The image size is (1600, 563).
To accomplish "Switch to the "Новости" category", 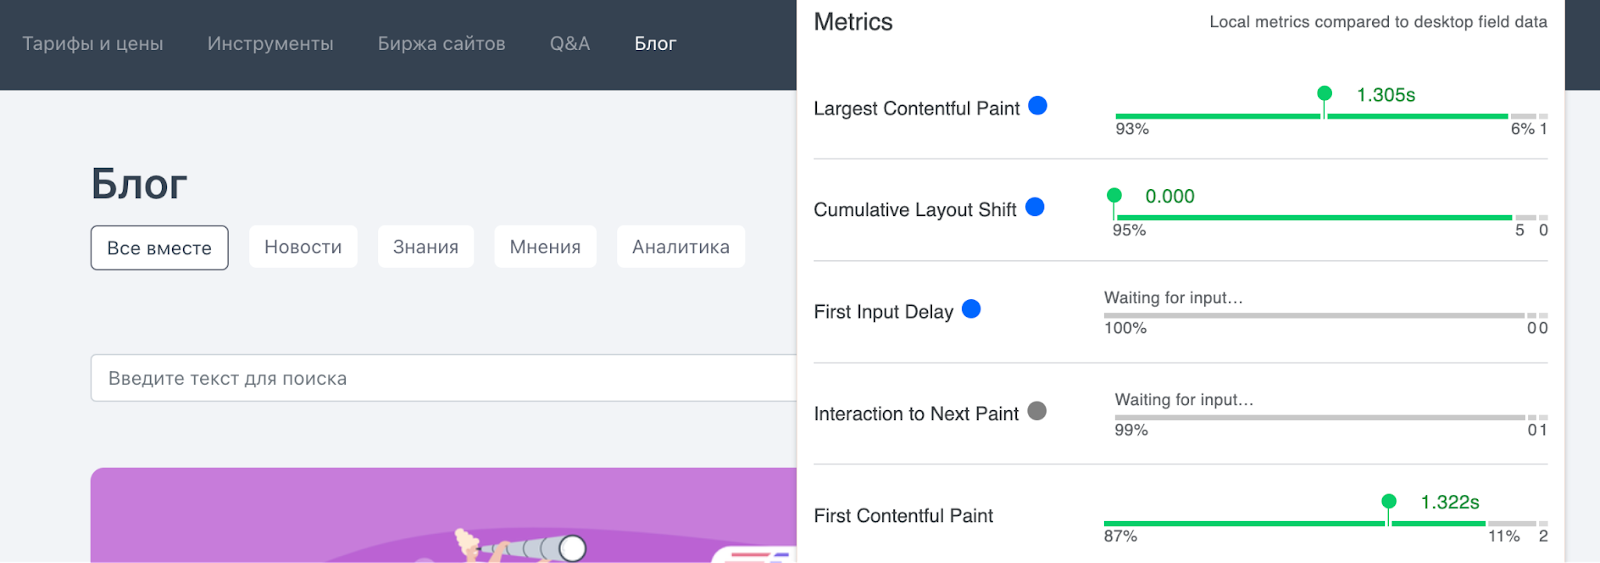I will [x=303, y=247].
